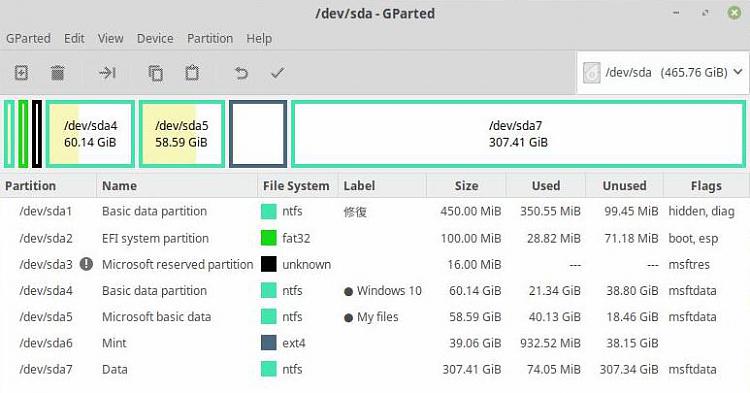Open the Edit menu
This screenshot has width=750, height=393.
click(x=74, y=38)
